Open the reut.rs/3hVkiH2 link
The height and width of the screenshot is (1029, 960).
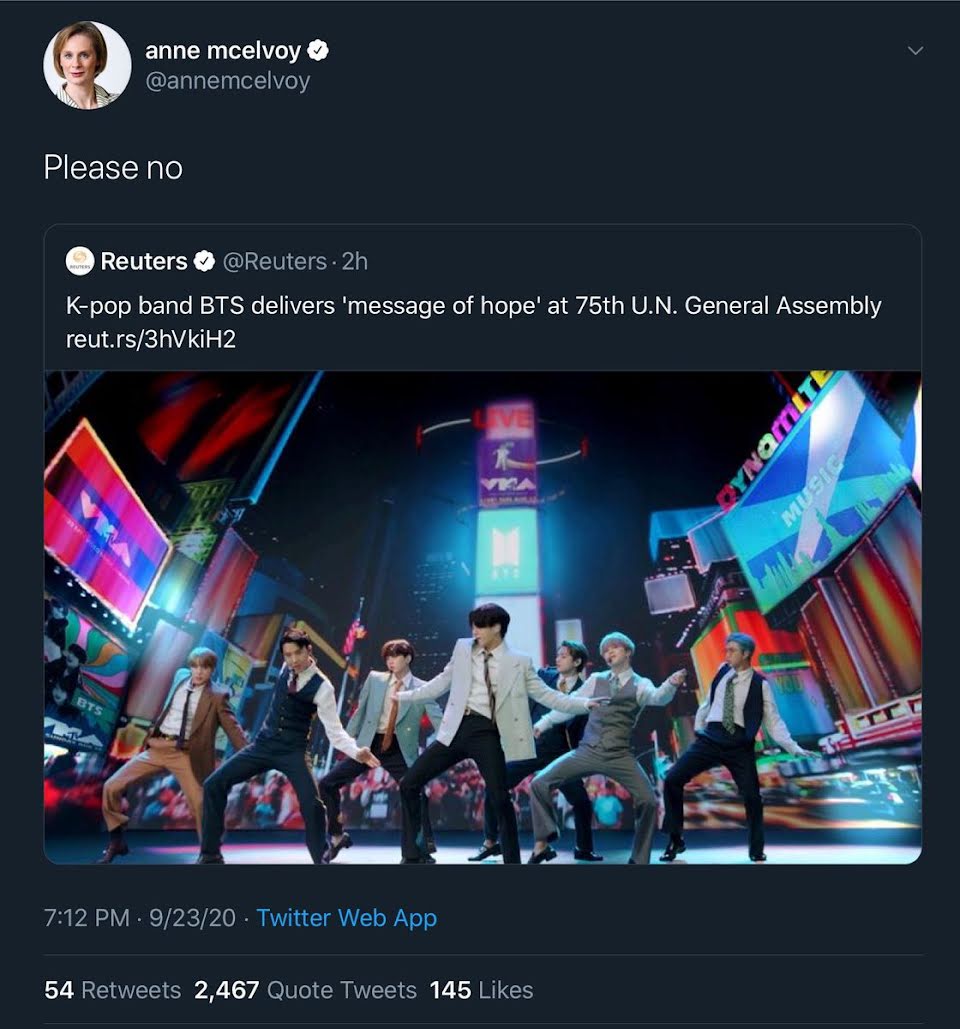tap(150, 339)
